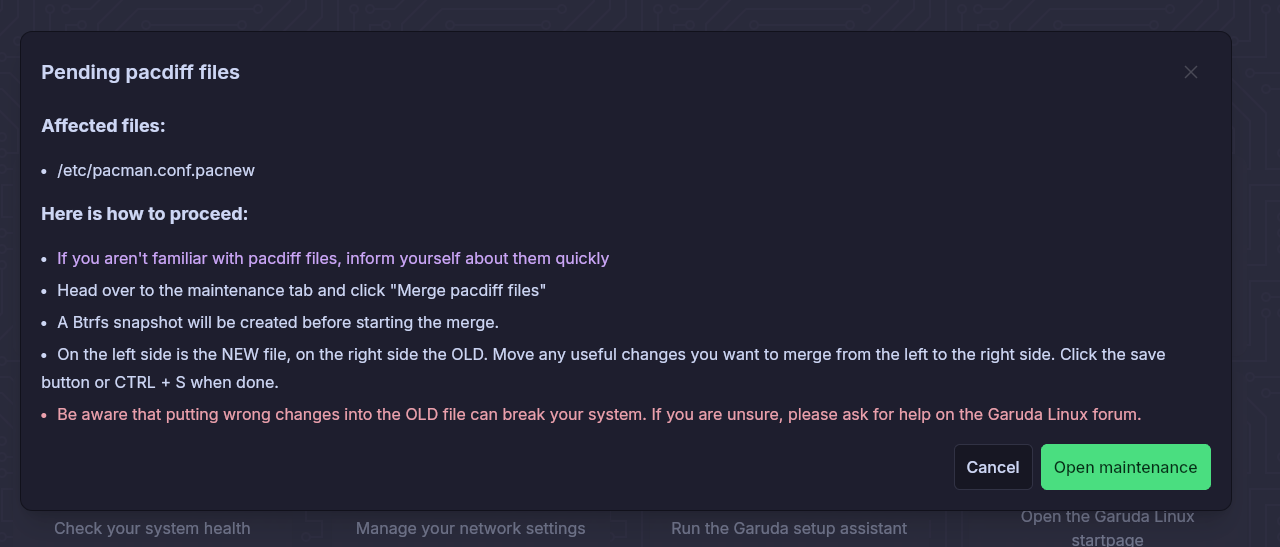Click the Affected files heading
The image size is (1280, 547).
103,126
